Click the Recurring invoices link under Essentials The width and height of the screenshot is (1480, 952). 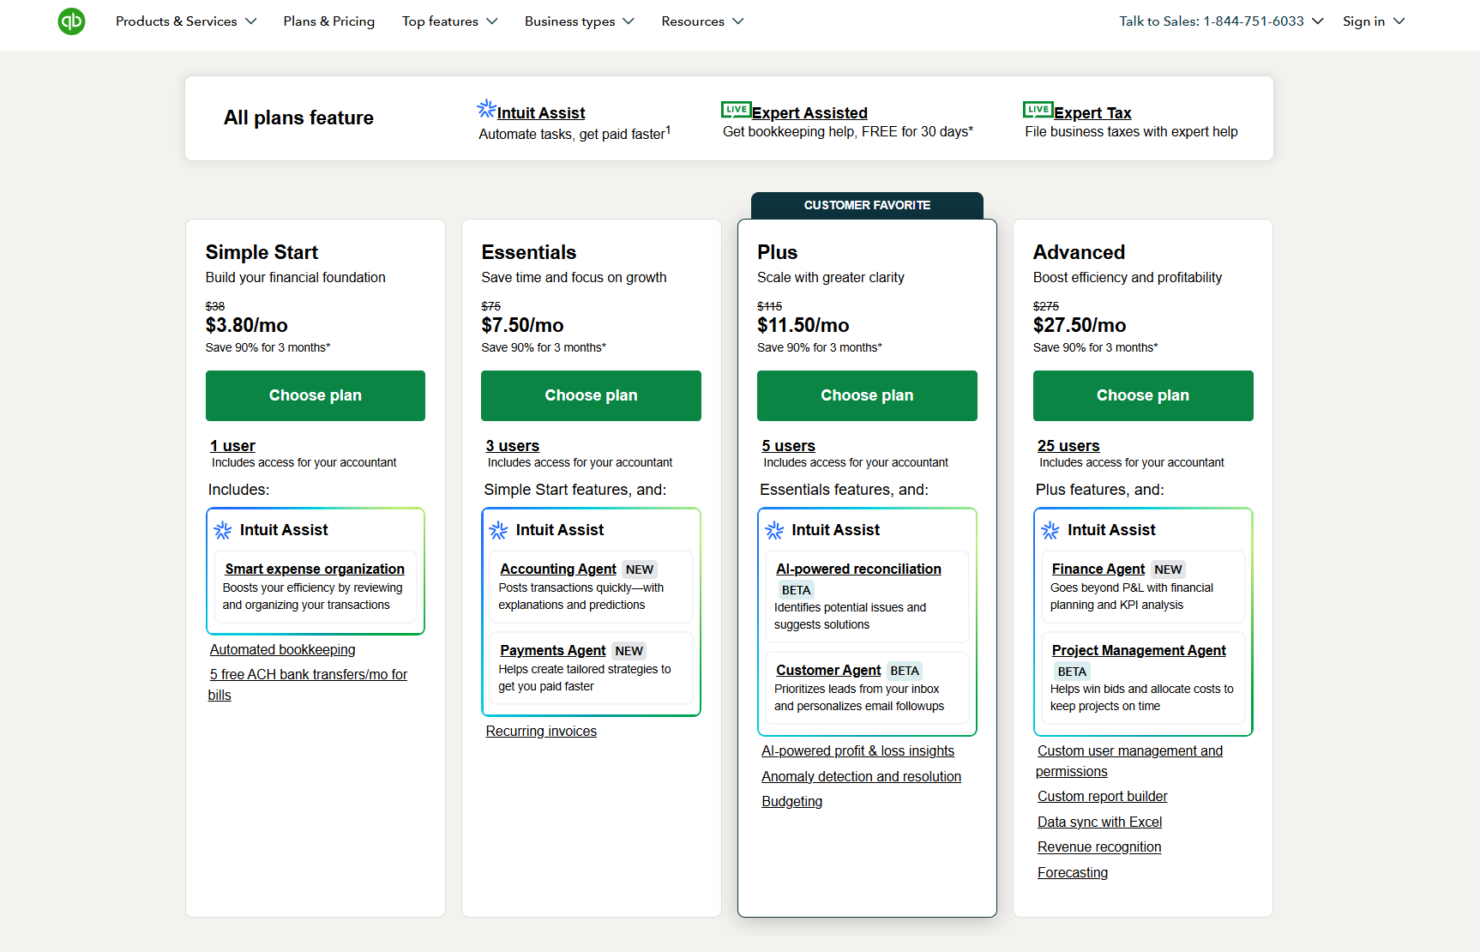[x=541, y=731]
